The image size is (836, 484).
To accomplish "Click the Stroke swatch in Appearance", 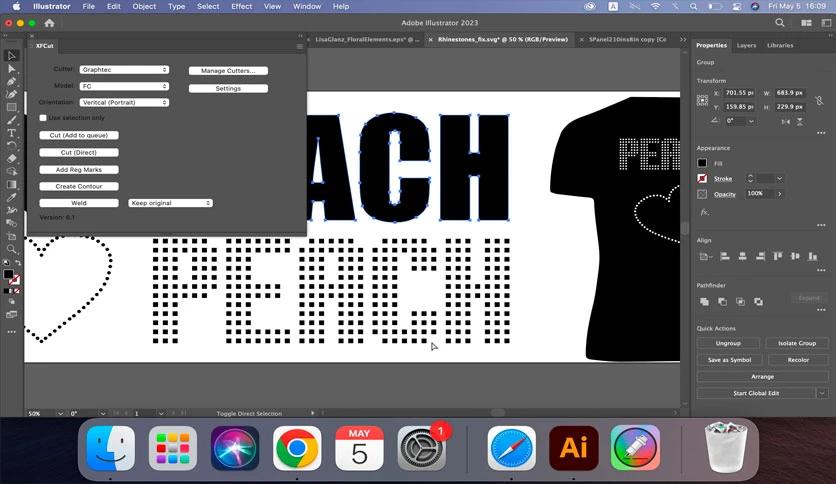I will point(702,179).
